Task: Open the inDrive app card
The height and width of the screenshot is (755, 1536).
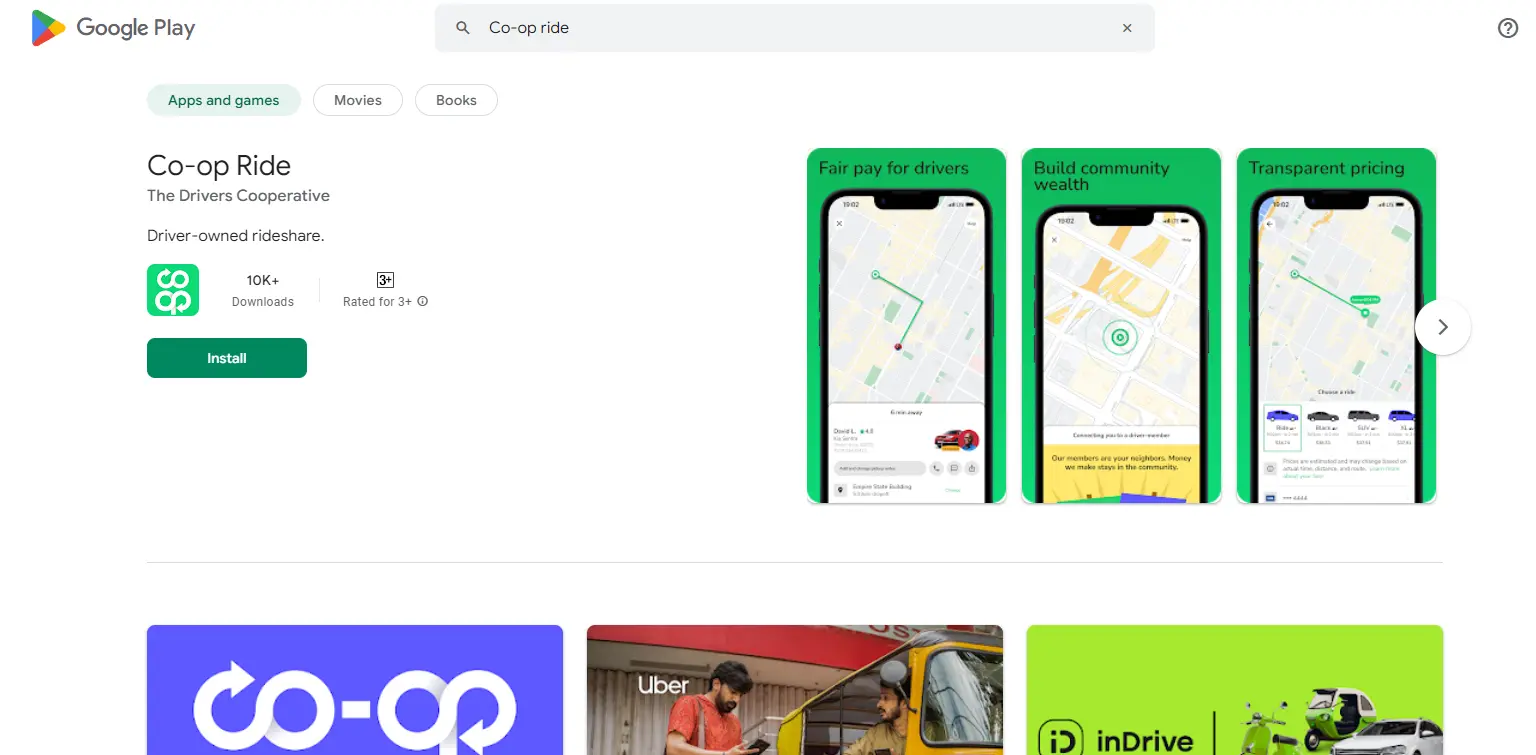Action: pos(1235,690)
